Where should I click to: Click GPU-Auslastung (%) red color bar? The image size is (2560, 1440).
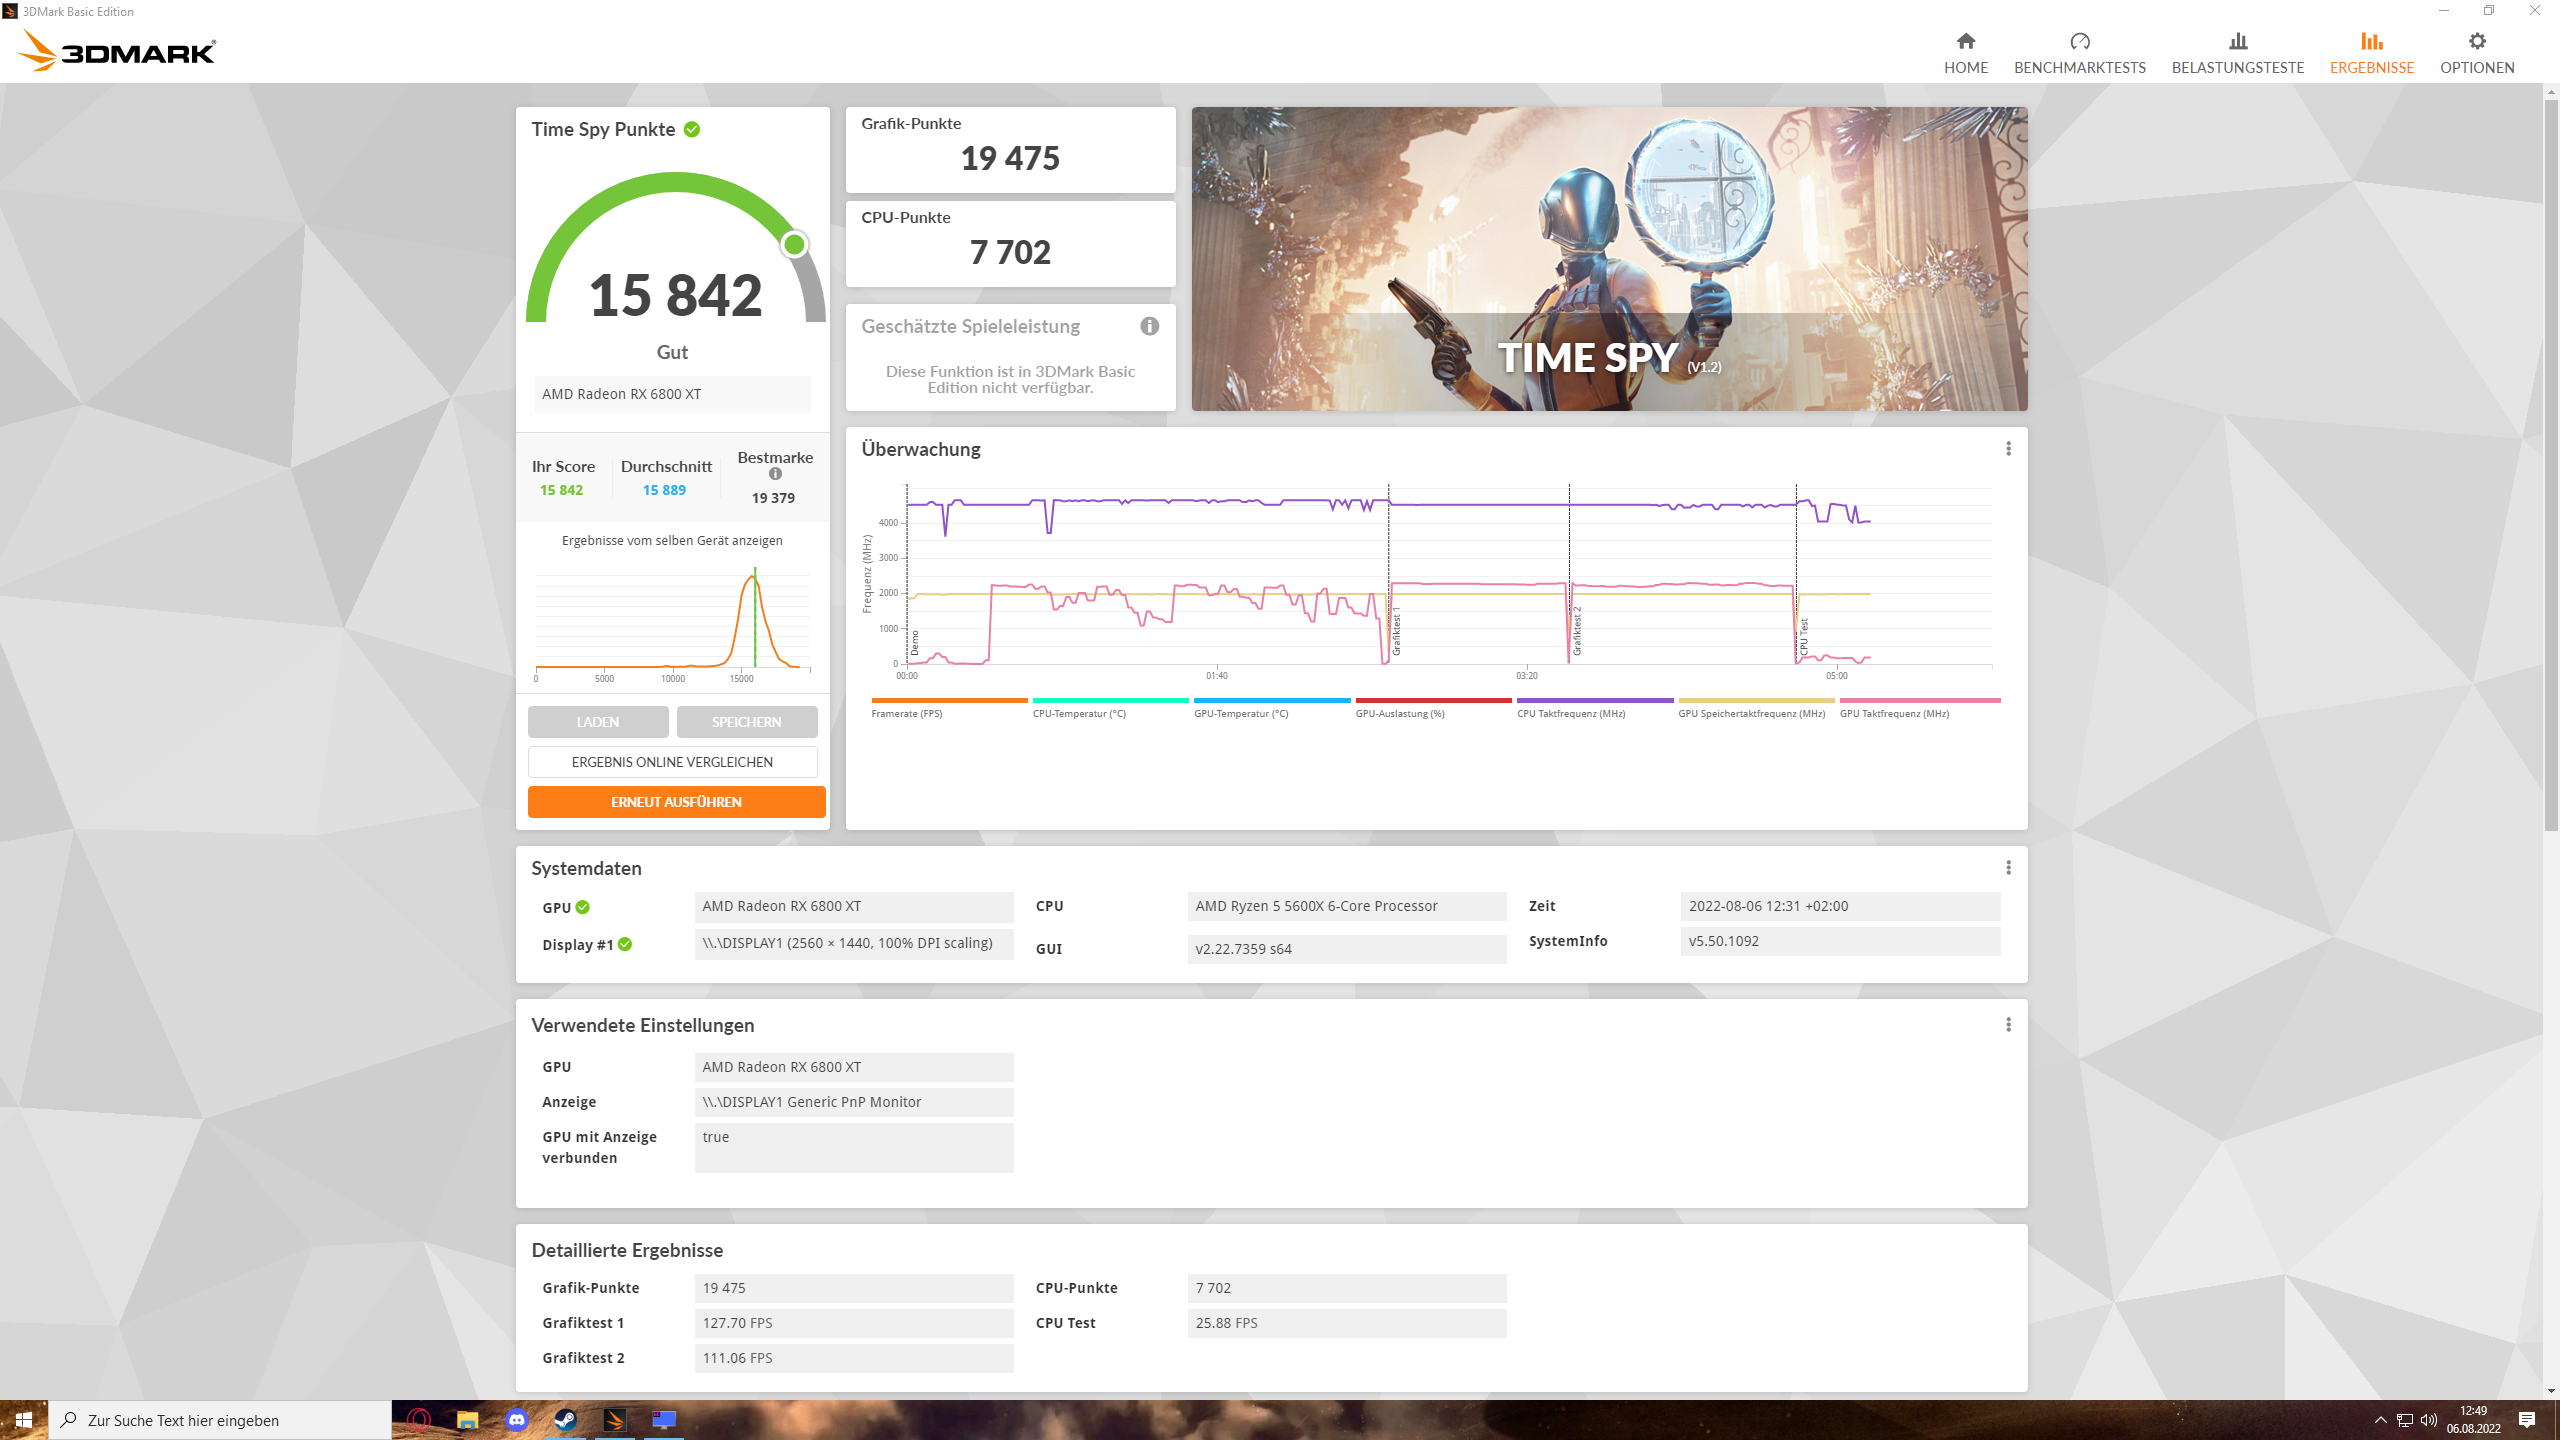pos(1433,700)
